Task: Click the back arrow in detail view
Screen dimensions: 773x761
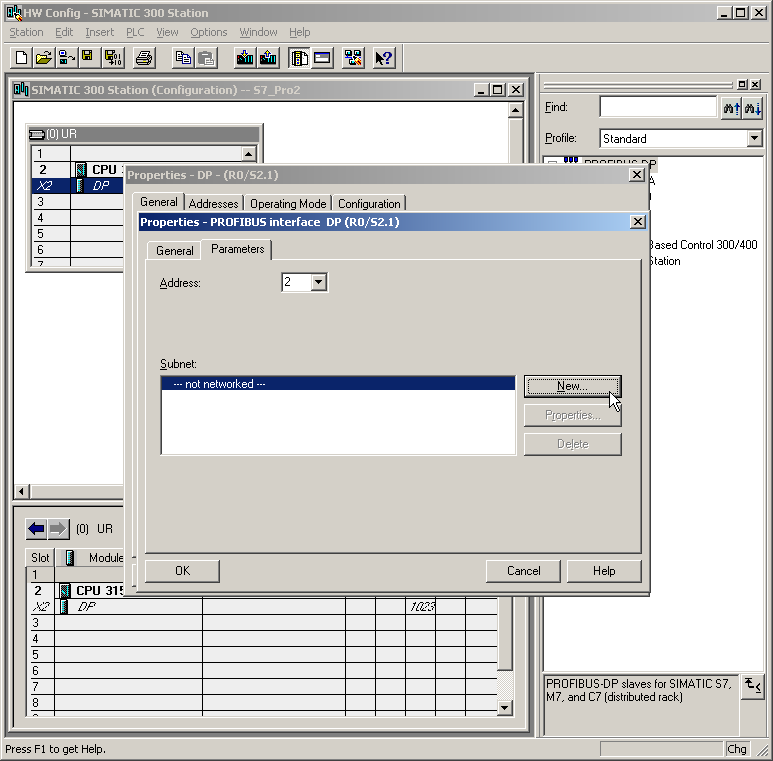Action: pos(36,529)
